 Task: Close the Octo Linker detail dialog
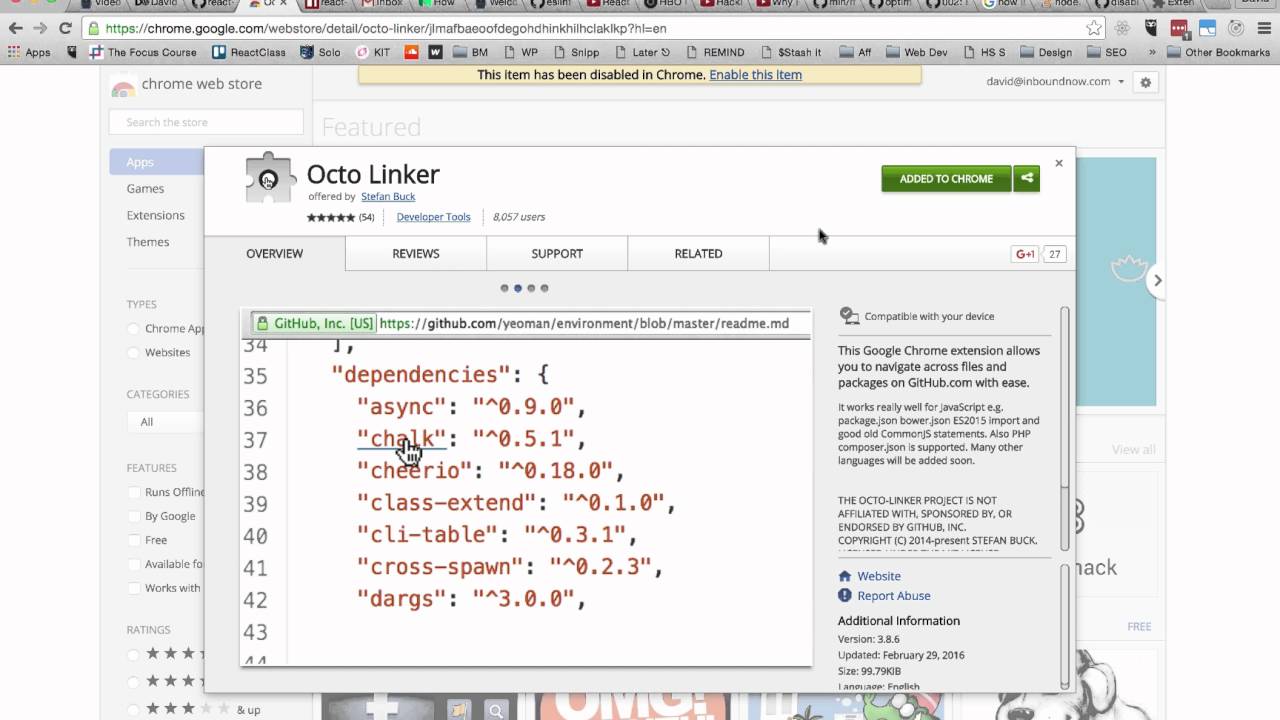click(1059, 163)
